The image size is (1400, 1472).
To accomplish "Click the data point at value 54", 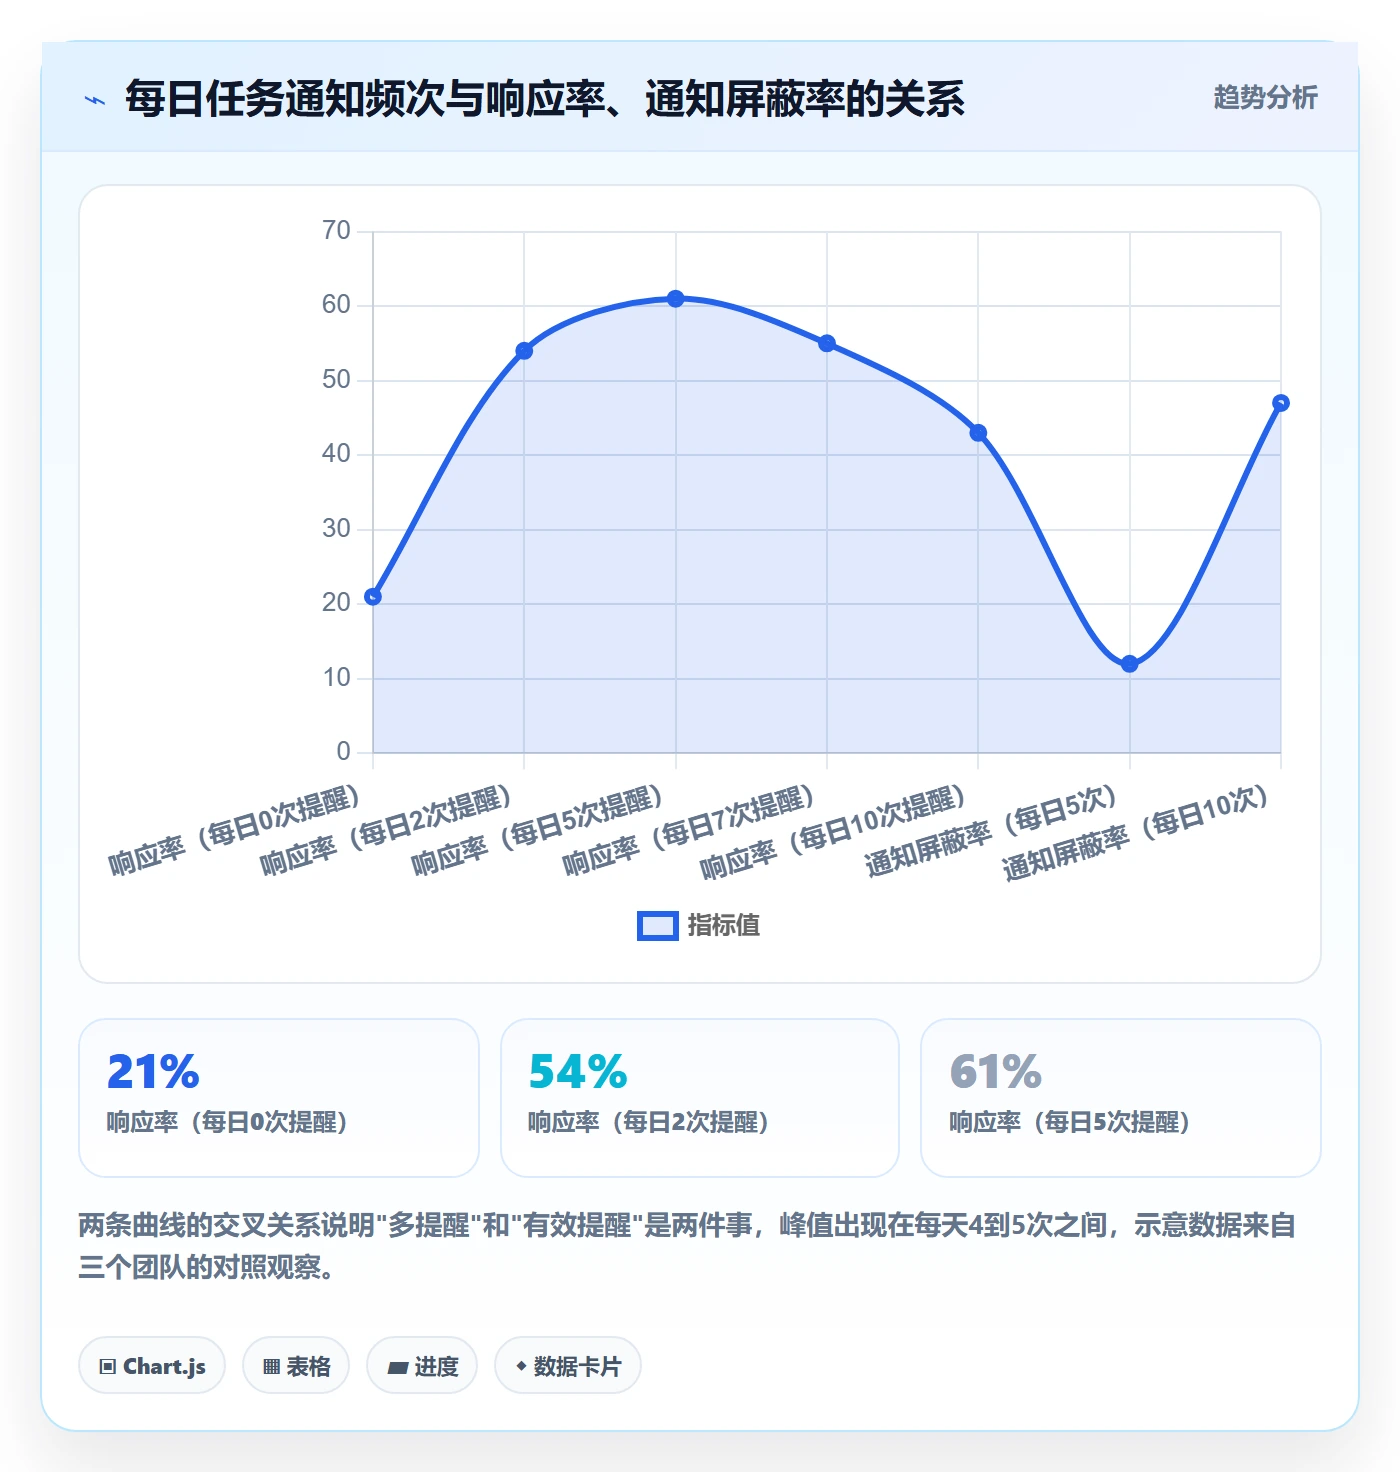I will click(x=524, y=351).
